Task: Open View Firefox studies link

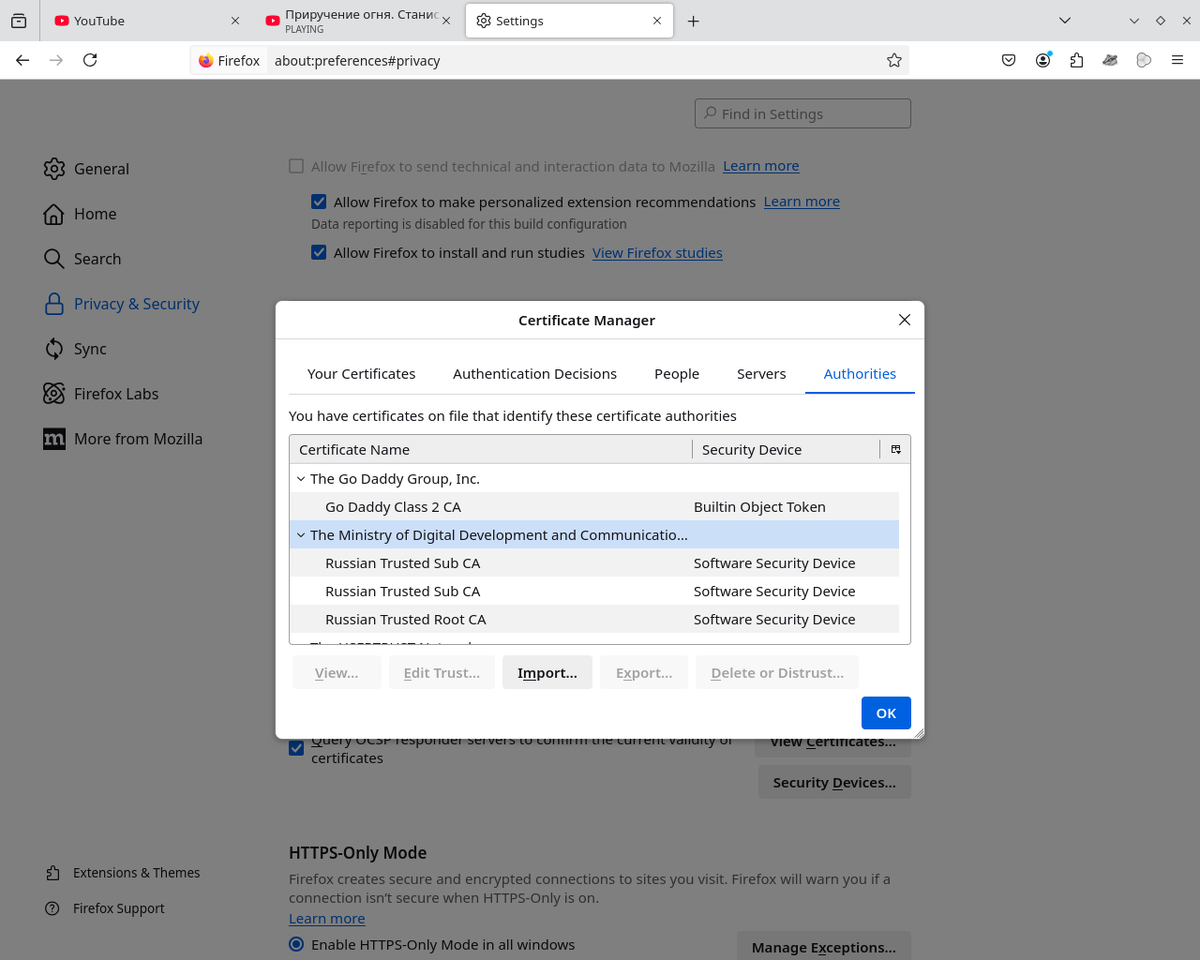Action: (x=657, y=253)
